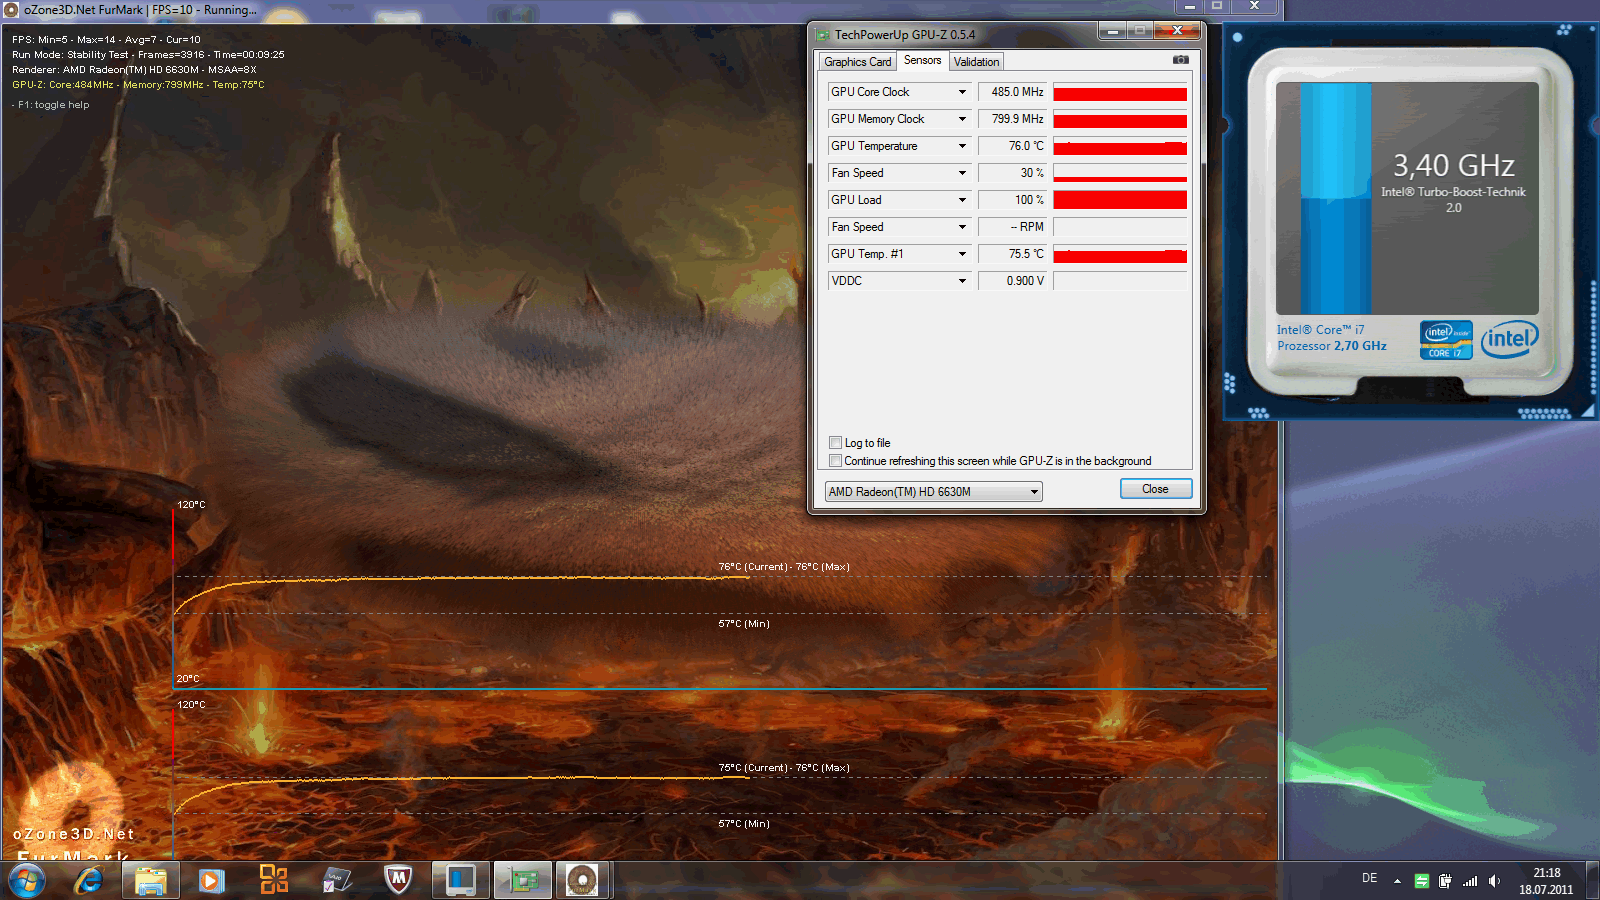Click the GPU Core Clock red graph

click(1120, 92)
